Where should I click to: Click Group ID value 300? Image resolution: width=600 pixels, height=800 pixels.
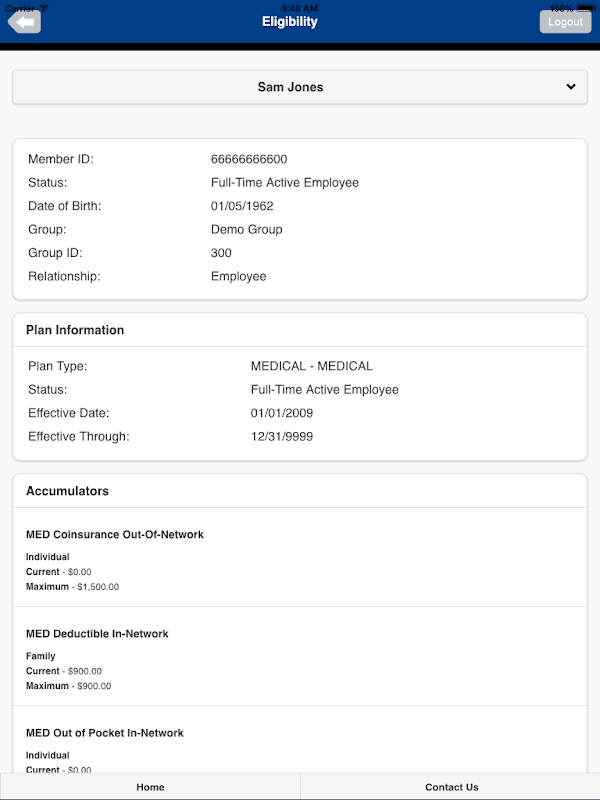(x=221, y=253)
